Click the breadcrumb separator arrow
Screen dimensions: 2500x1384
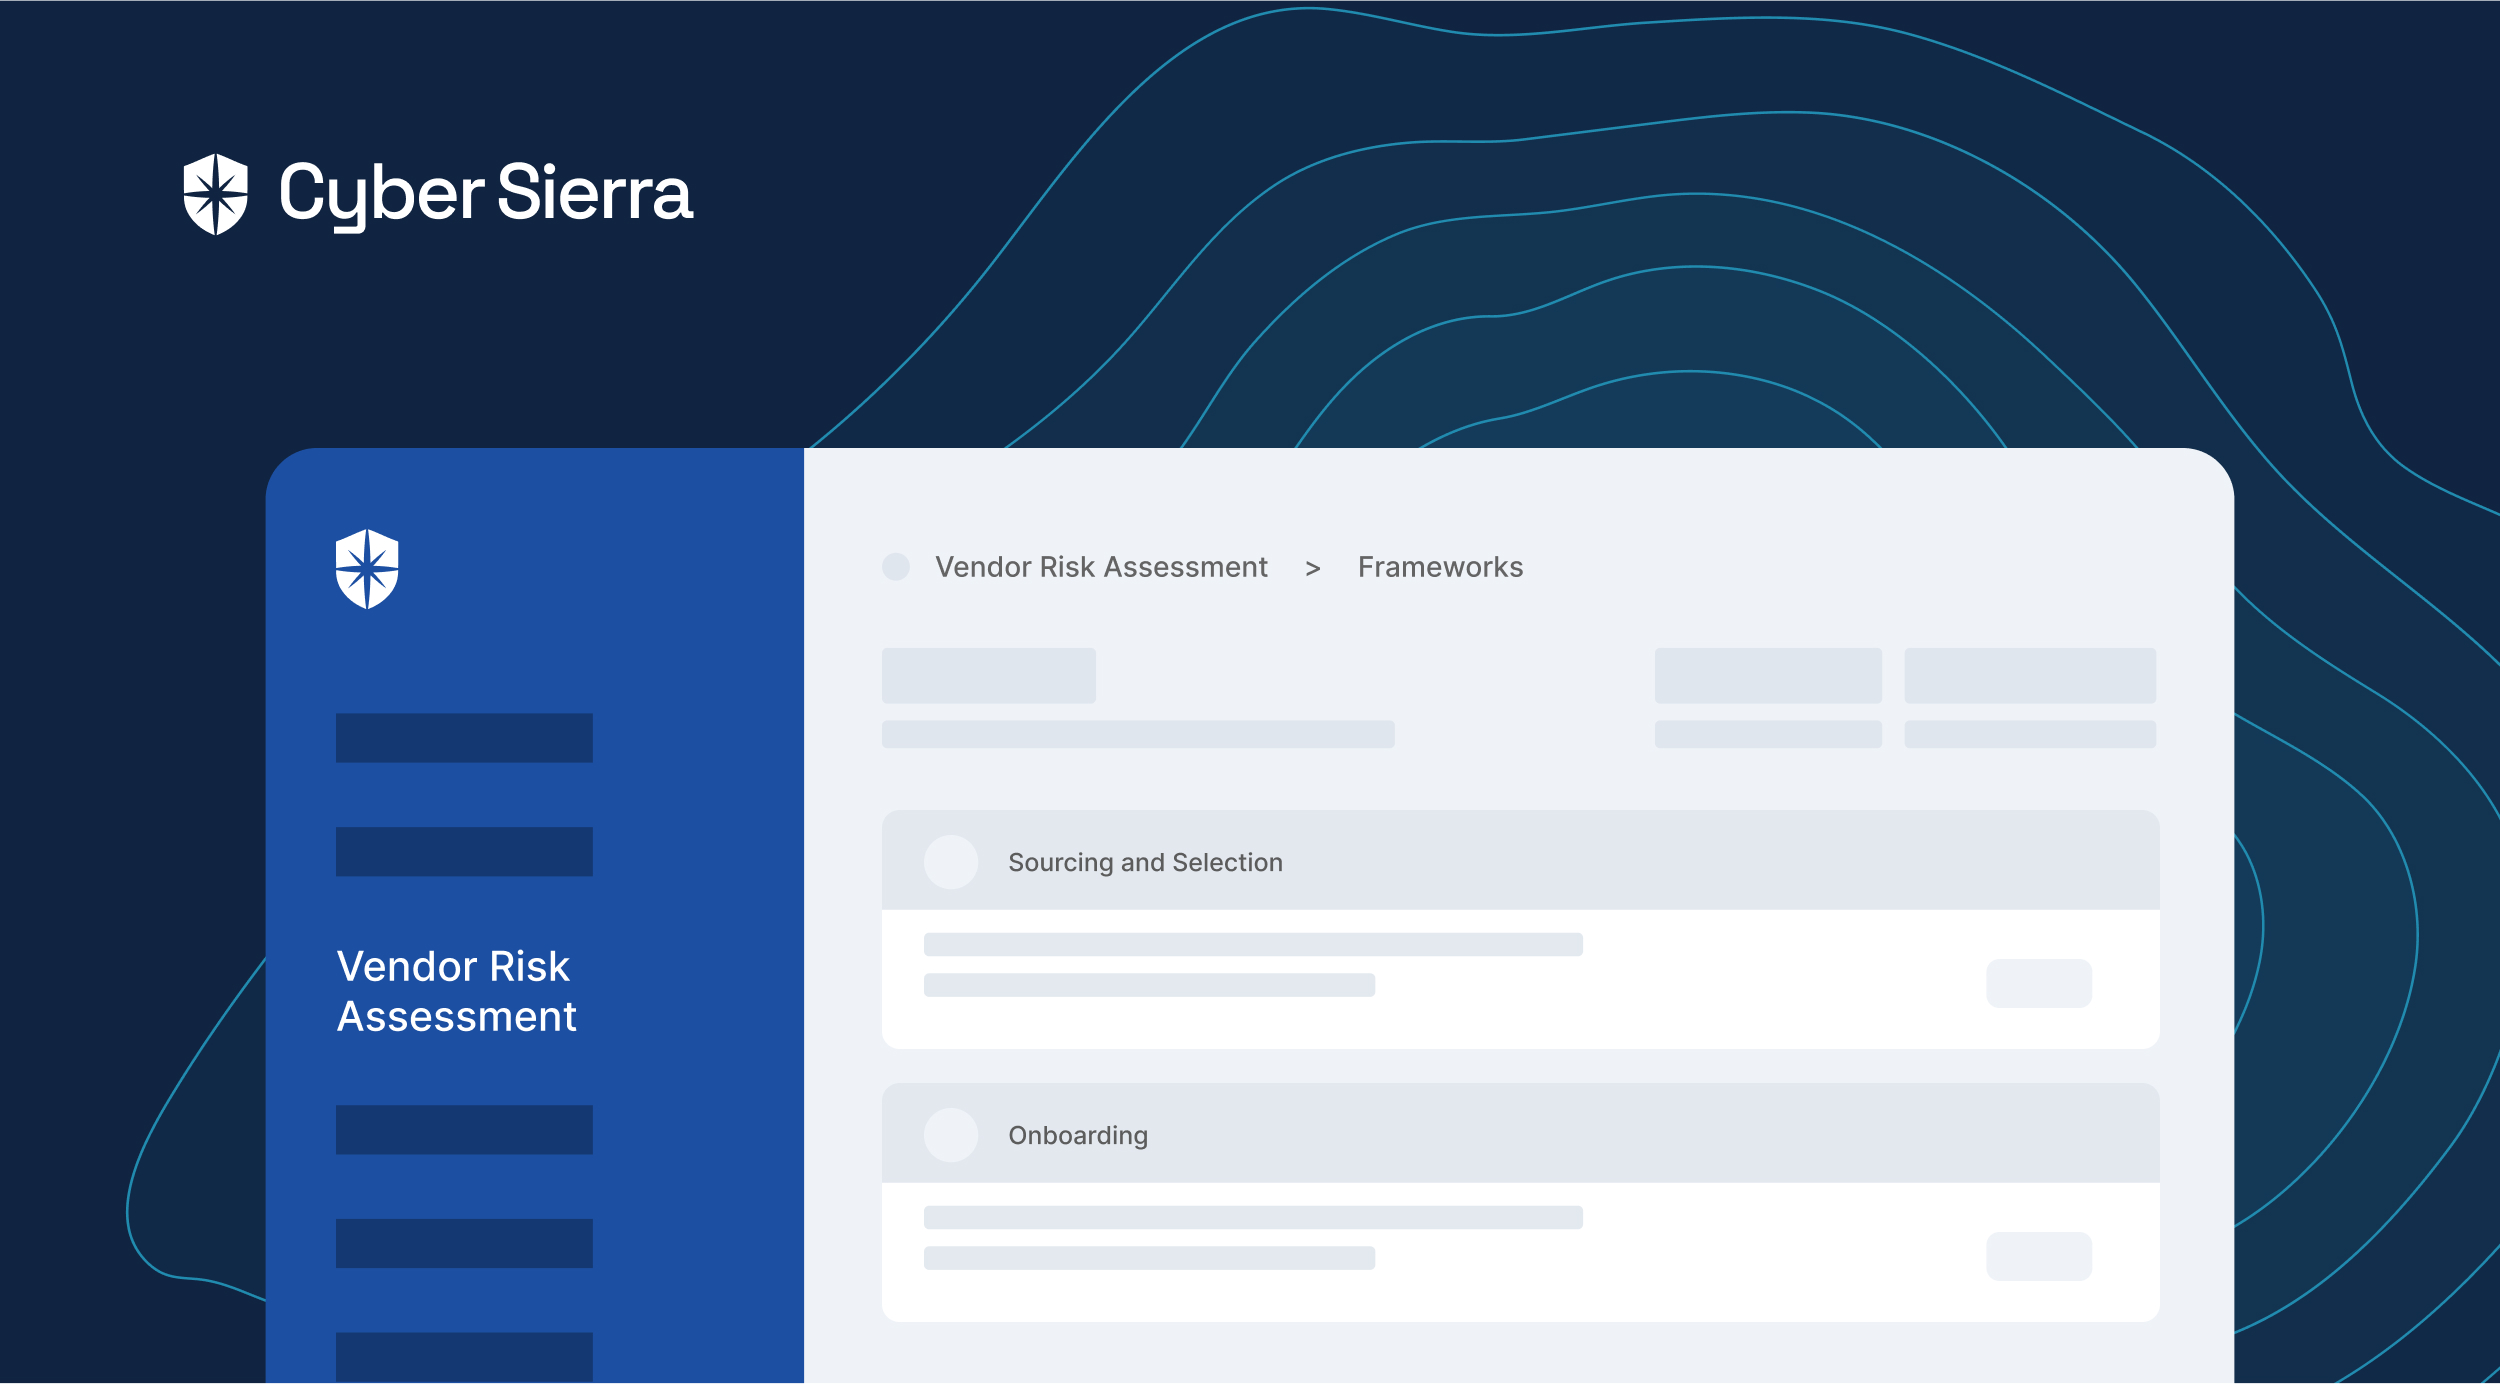[x=1313, y=569]
